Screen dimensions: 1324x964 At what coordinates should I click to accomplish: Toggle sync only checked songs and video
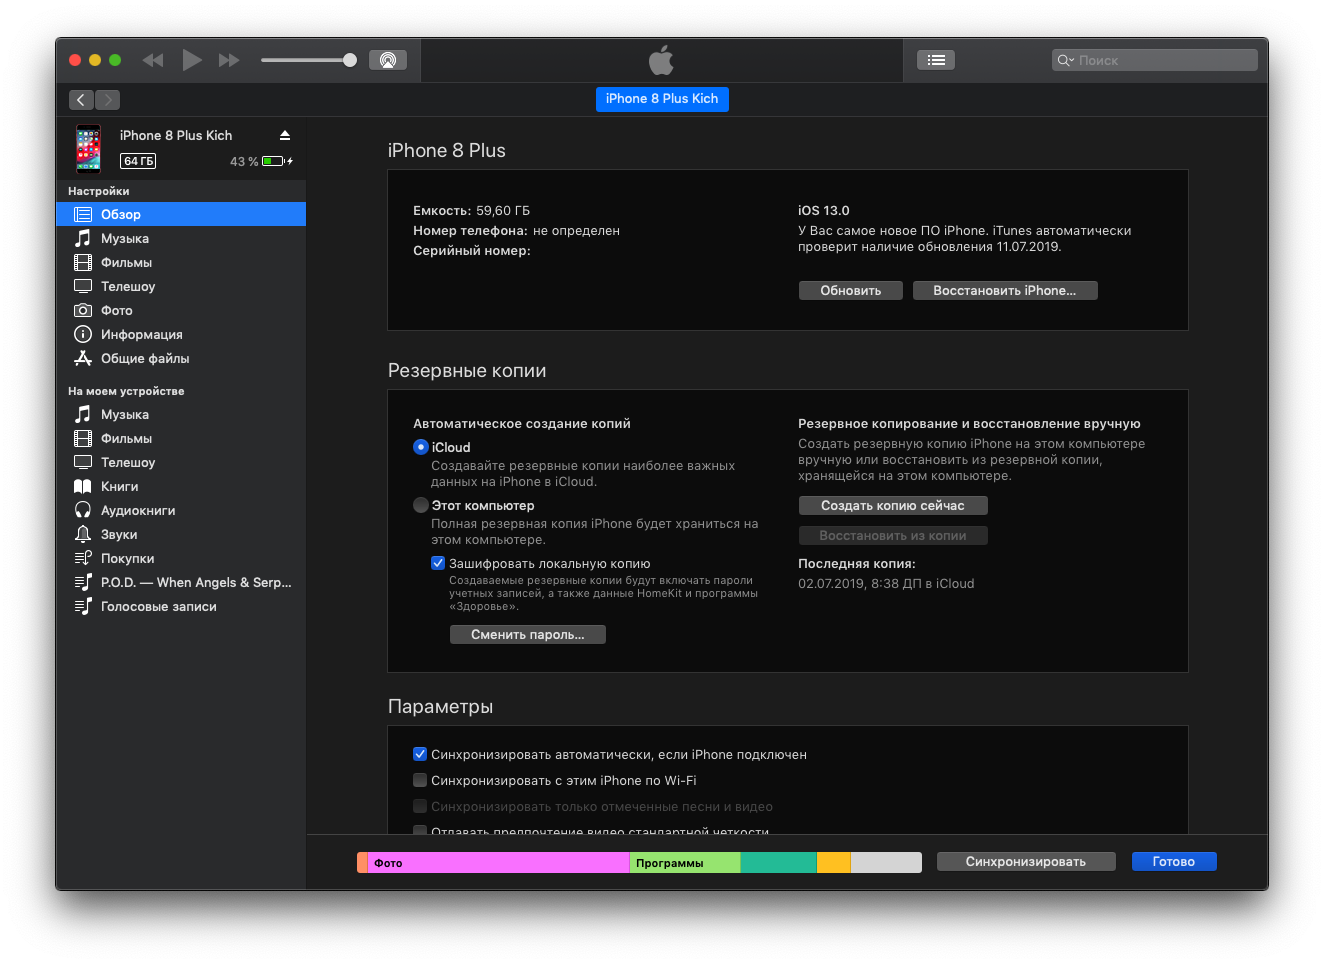tap(420, 806)
